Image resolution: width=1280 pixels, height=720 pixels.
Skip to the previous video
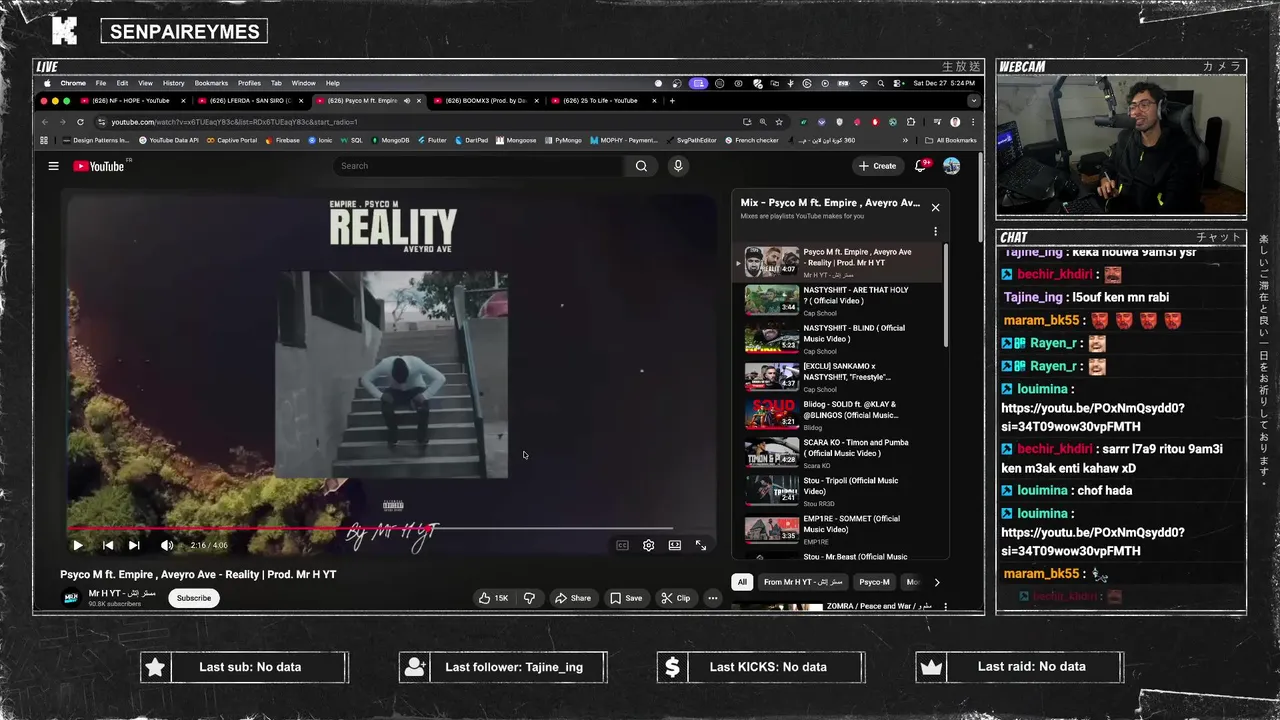coord(108,545)
